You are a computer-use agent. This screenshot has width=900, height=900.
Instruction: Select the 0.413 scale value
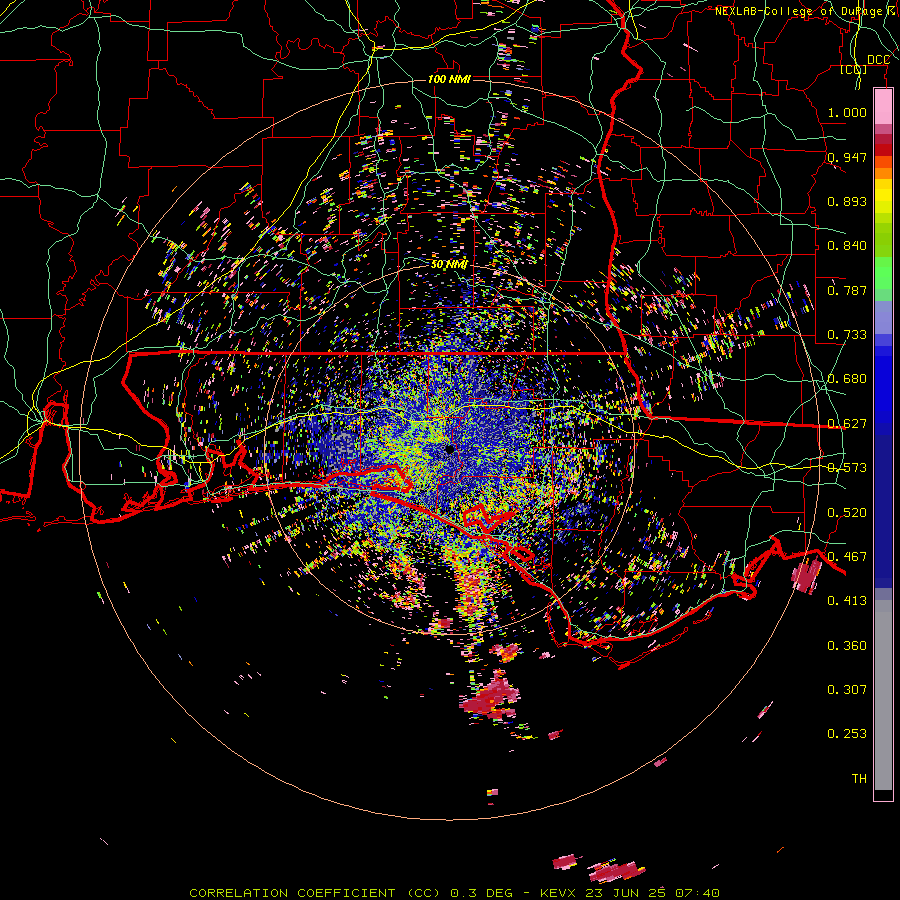click(847, 600)
